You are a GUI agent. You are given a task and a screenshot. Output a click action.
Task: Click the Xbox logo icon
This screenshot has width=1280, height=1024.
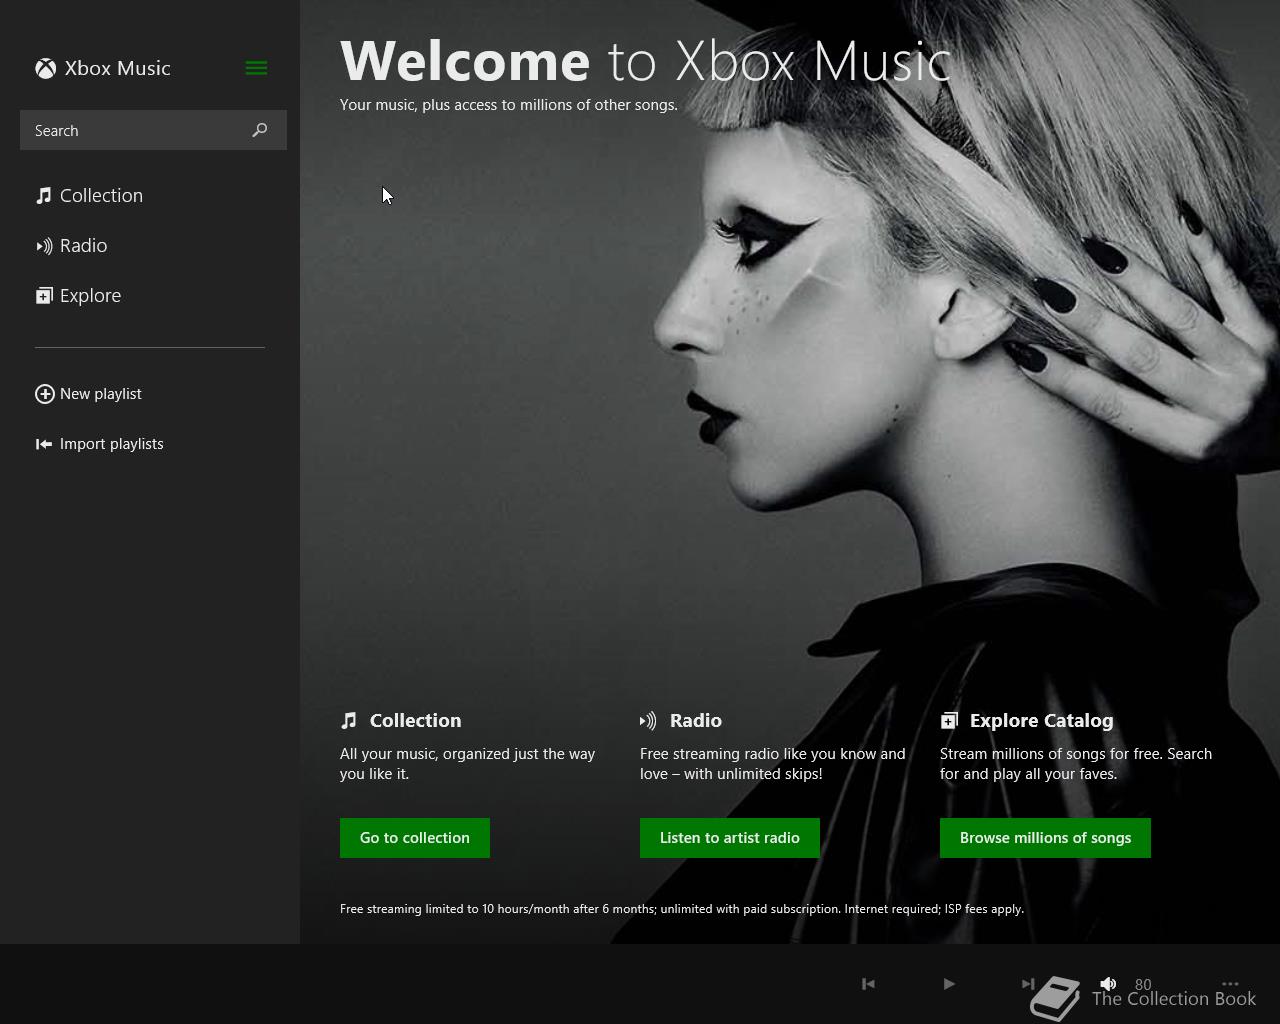tap(45, 68)
